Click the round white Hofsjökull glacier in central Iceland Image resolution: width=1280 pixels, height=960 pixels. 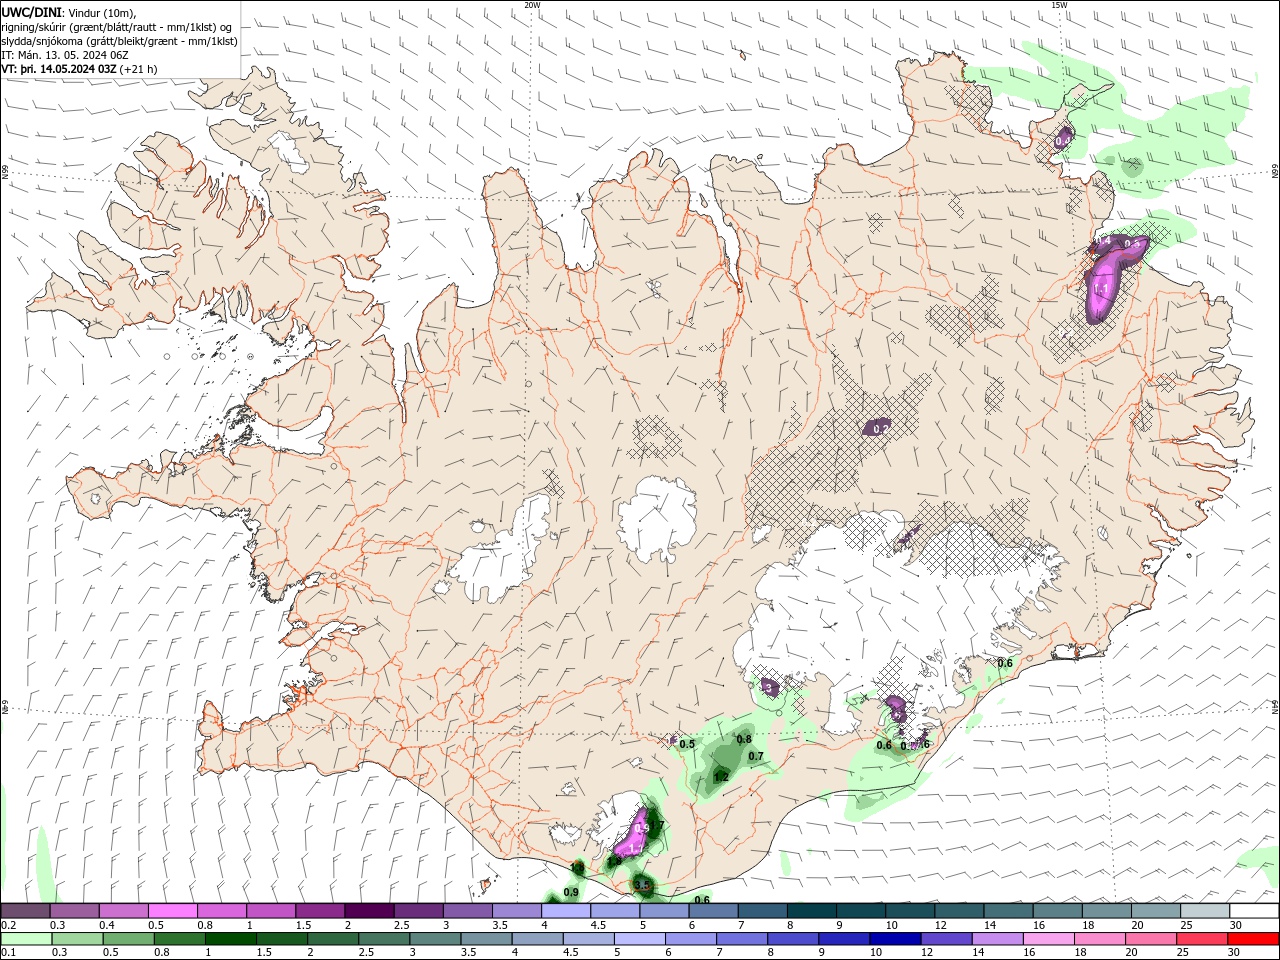[x=657, y=520]
